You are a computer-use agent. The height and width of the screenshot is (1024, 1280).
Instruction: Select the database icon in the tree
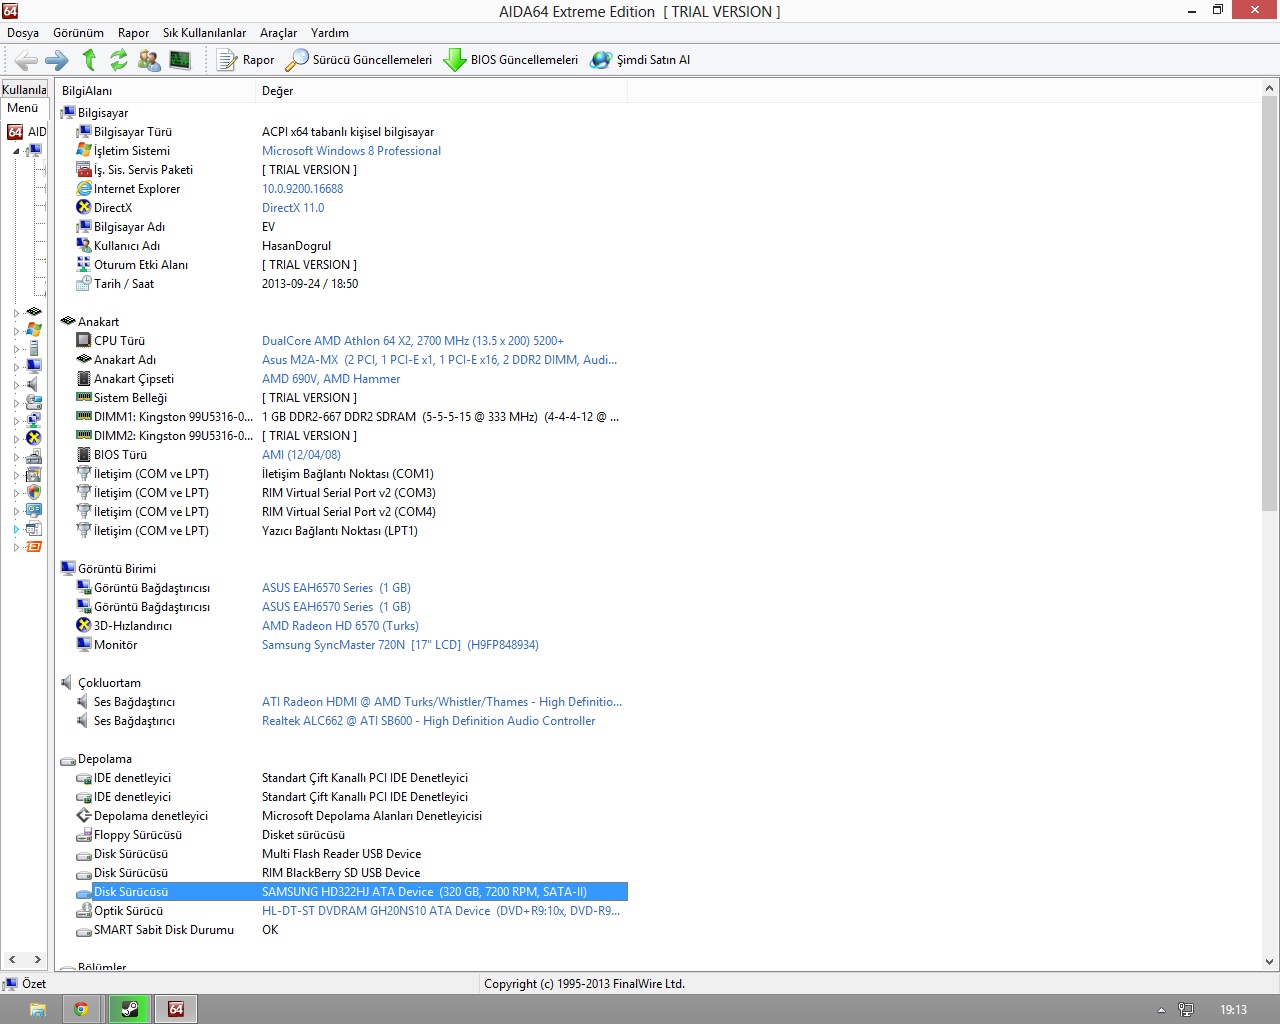tap(33, 529)
